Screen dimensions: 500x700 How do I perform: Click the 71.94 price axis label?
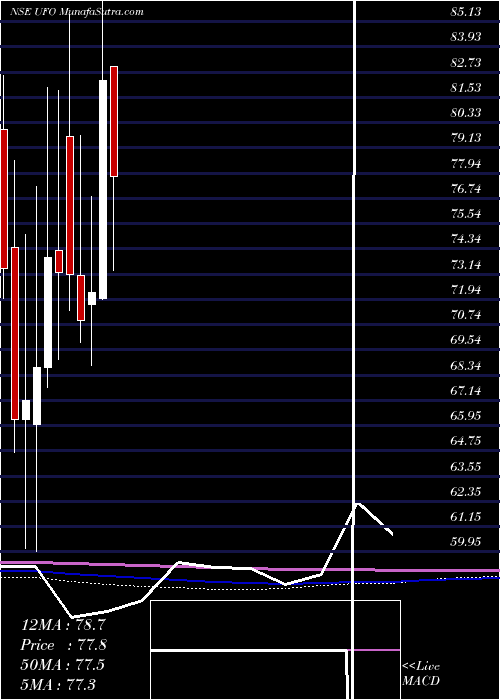click(x=466, y=290)
